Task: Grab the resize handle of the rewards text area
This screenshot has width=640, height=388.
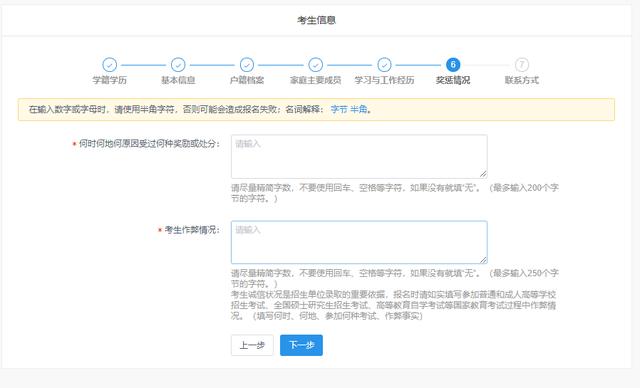Action: 483,174
